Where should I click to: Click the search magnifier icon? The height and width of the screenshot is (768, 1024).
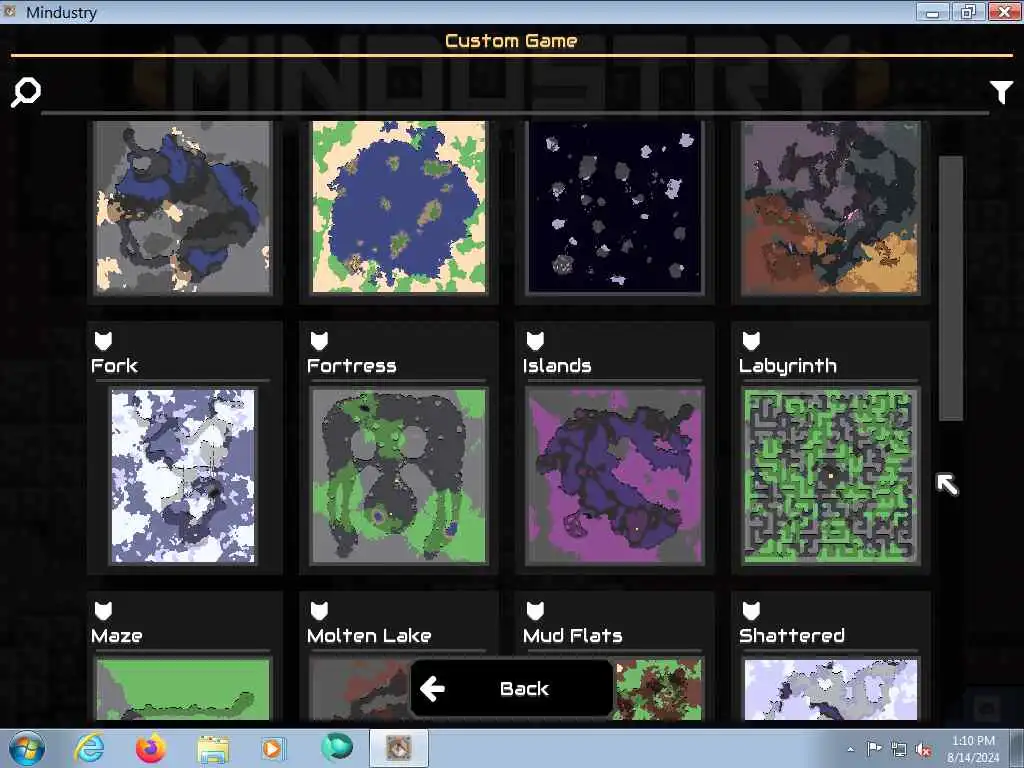coord(26,92)
